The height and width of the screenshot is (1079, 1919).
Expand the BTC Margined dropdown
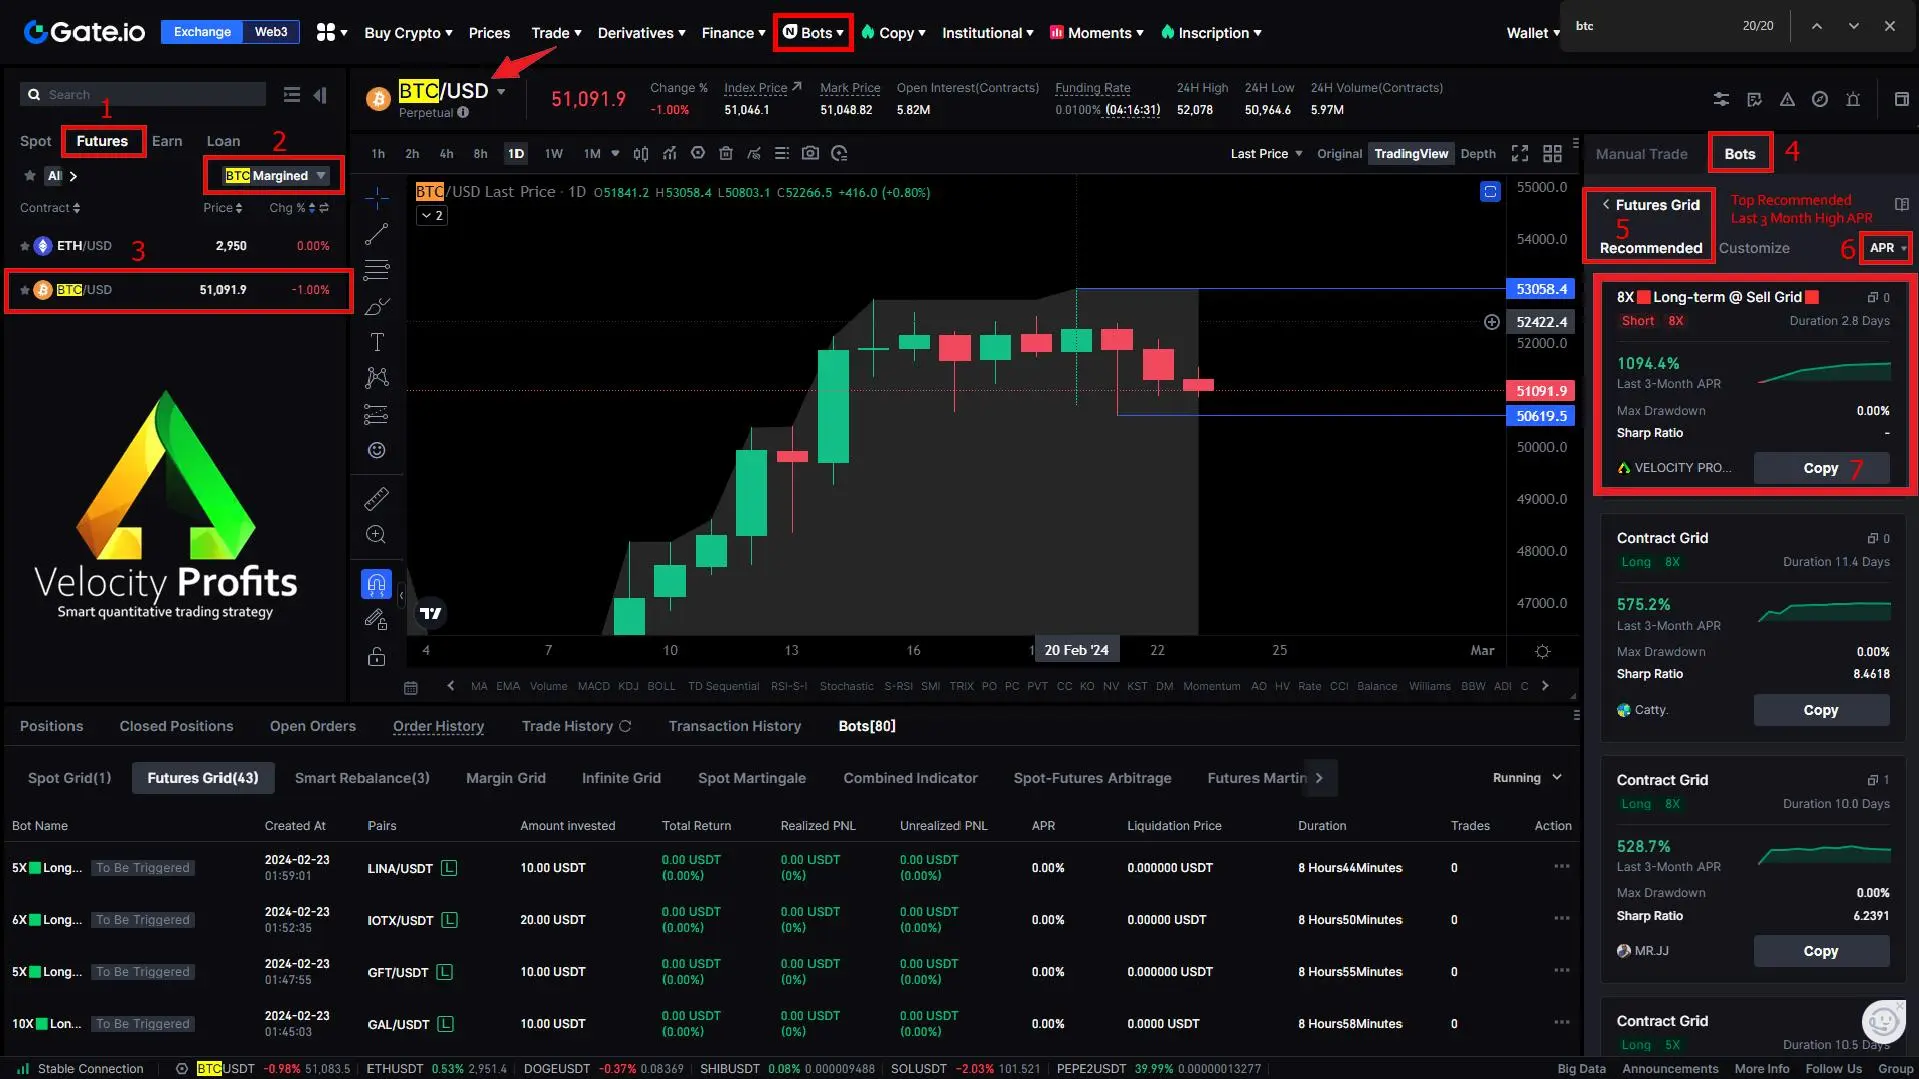click(275, 176)
